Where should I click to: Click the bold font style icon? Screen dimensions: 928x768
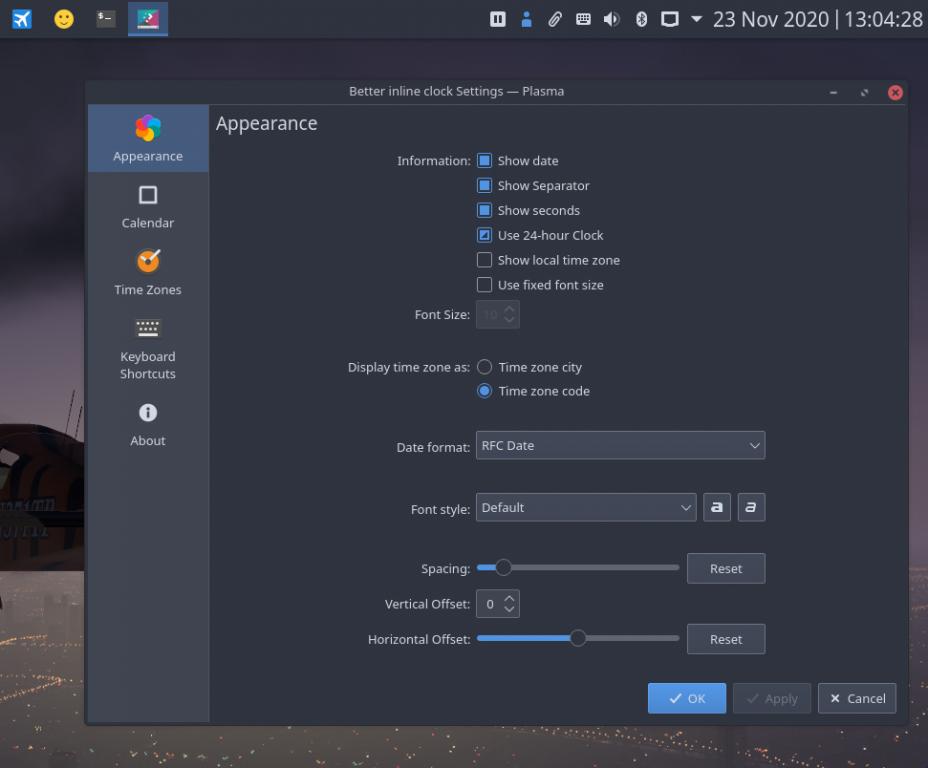[x=716, y=508]
